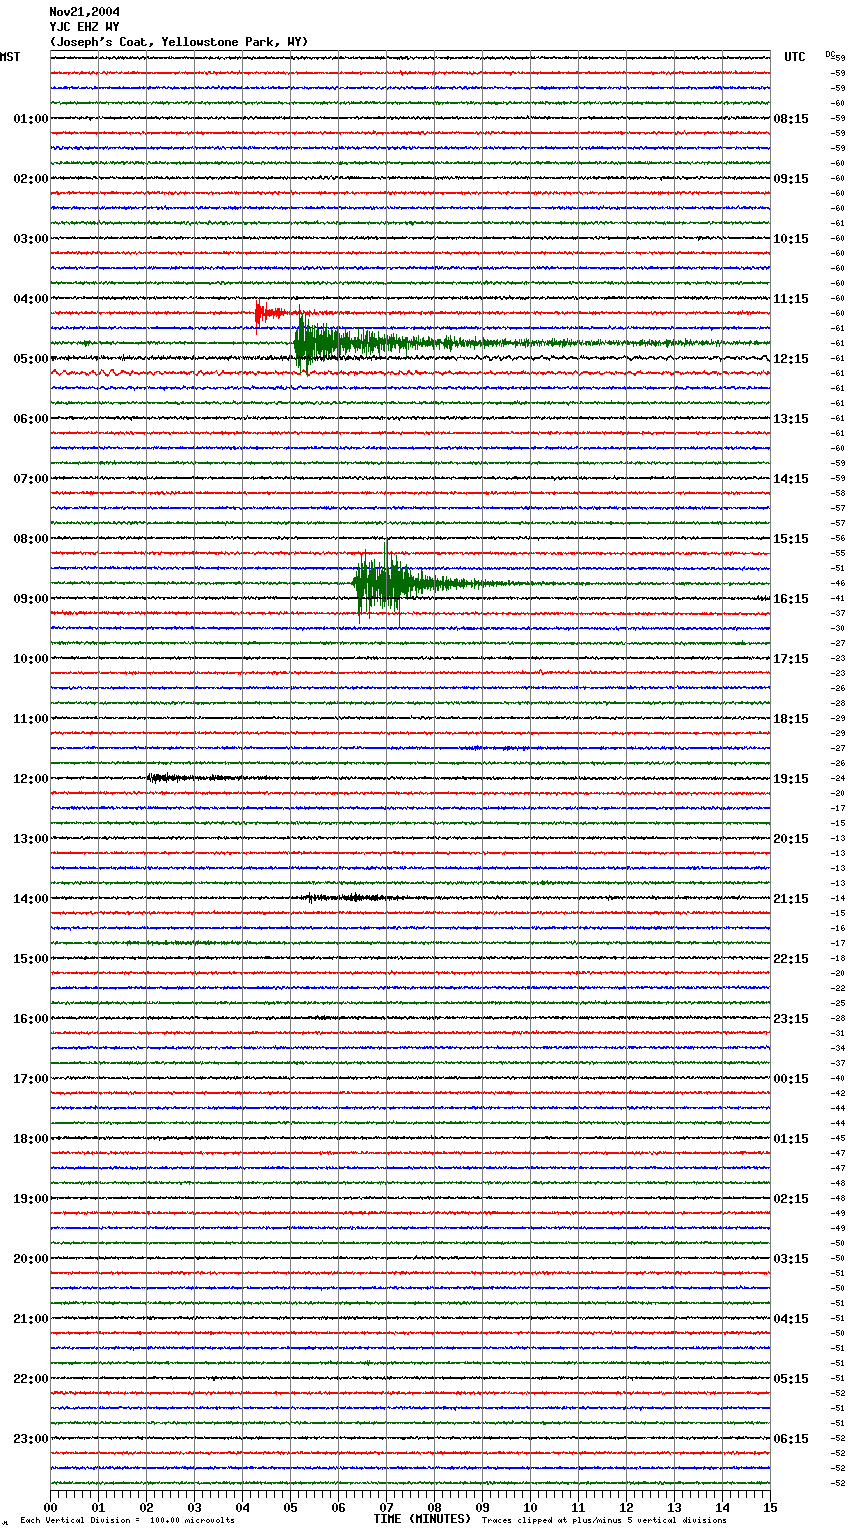Click the 13:15 UTC time label
The height and width of the screenshot is (1534, 850).
click(791, 419)
